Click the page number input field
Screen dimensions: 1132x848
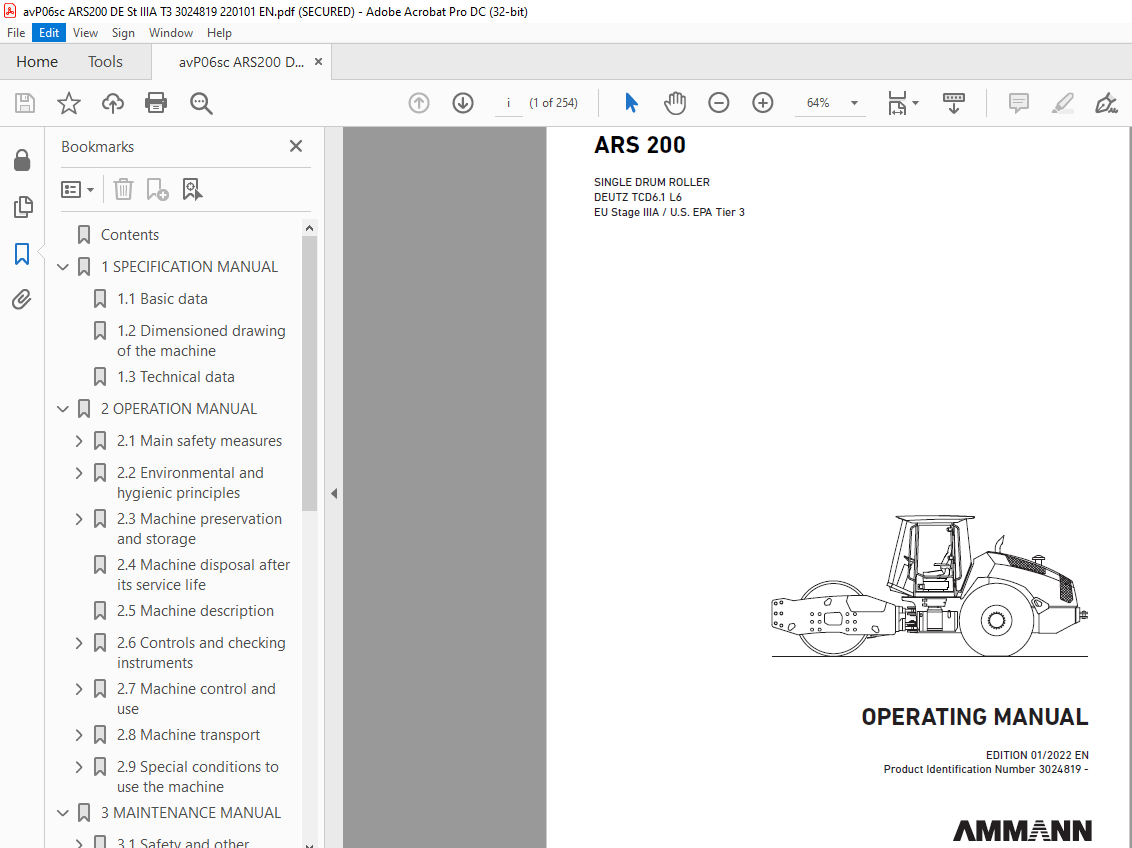508,103
